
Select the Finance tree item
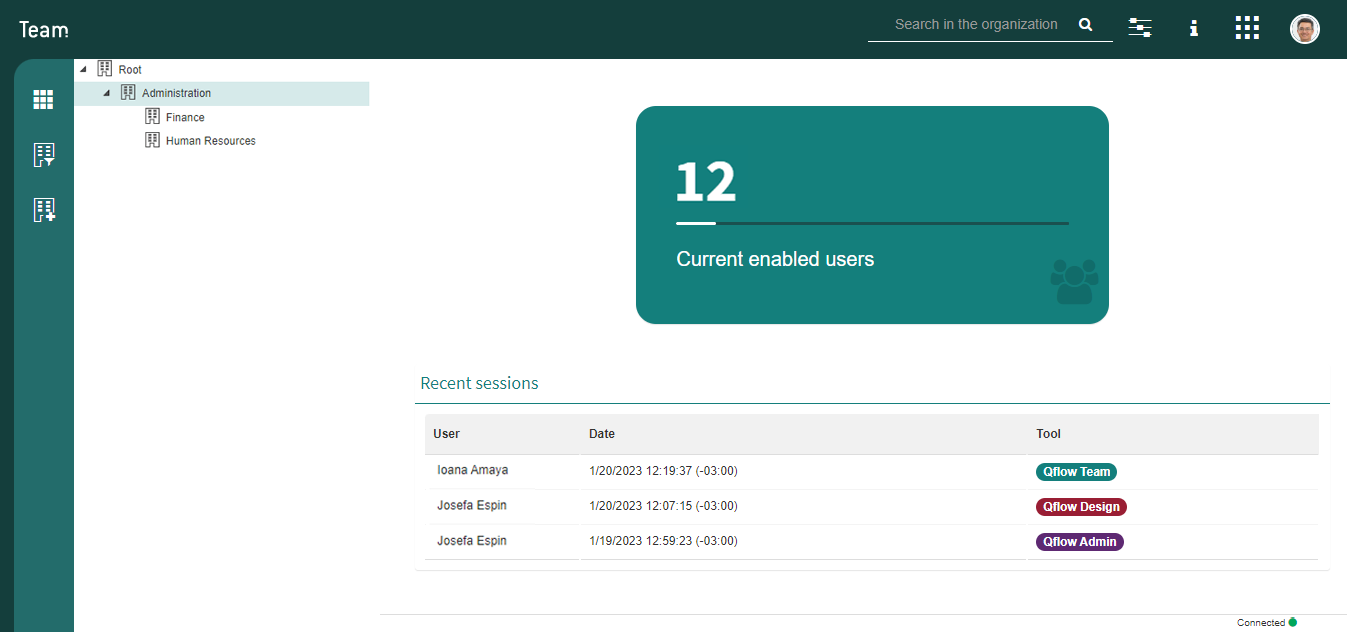click(x=185, y=117)
